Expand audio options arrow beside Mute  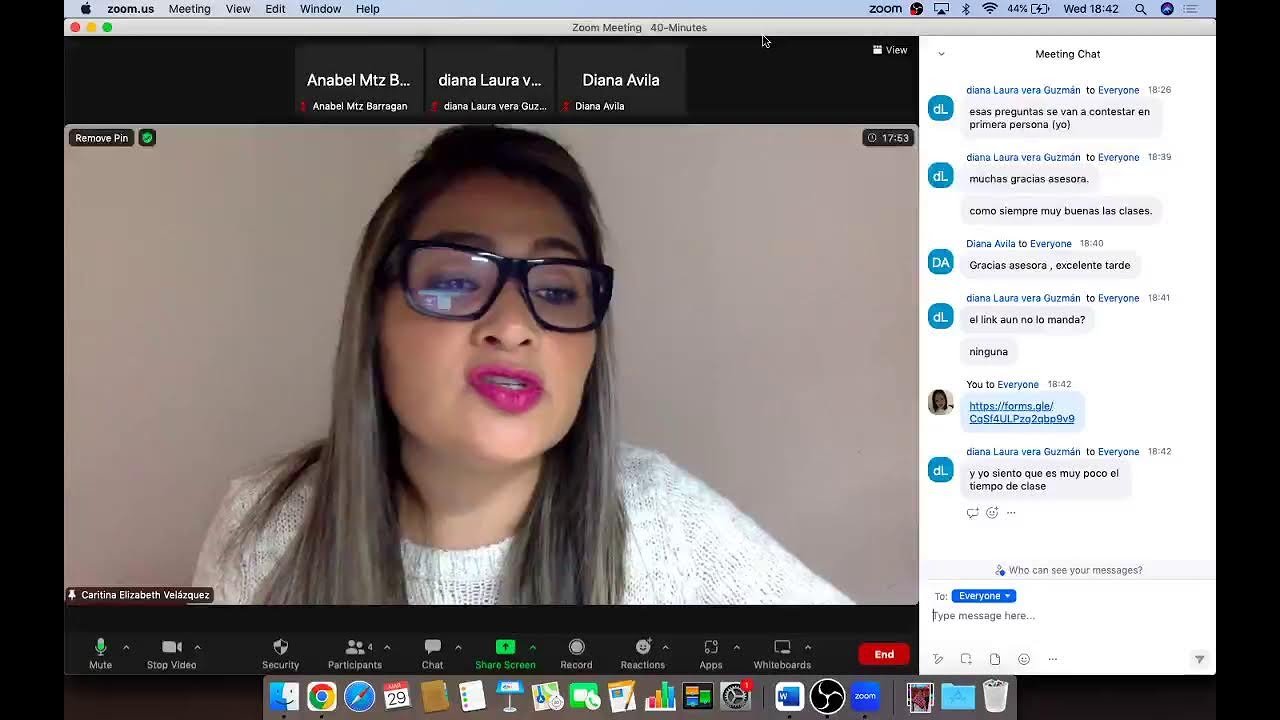click(126, 647)
